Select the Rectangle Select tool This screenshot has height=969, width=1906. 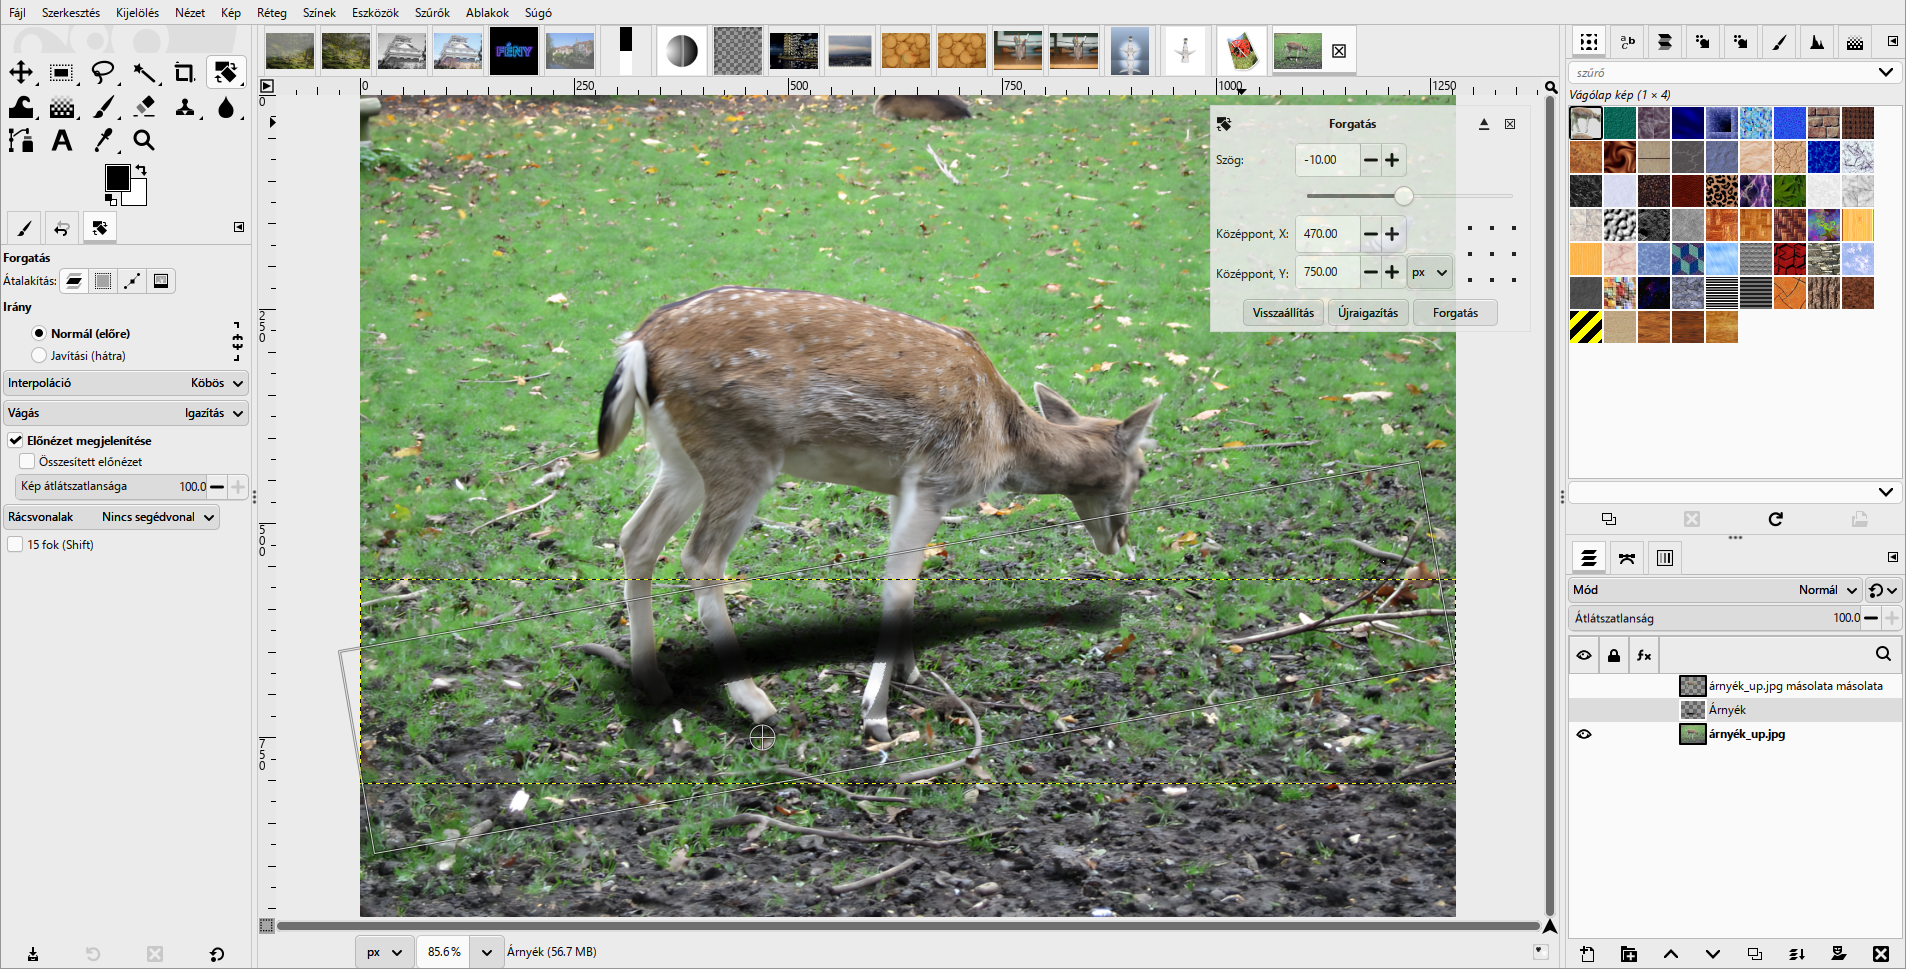coord(61,72)
